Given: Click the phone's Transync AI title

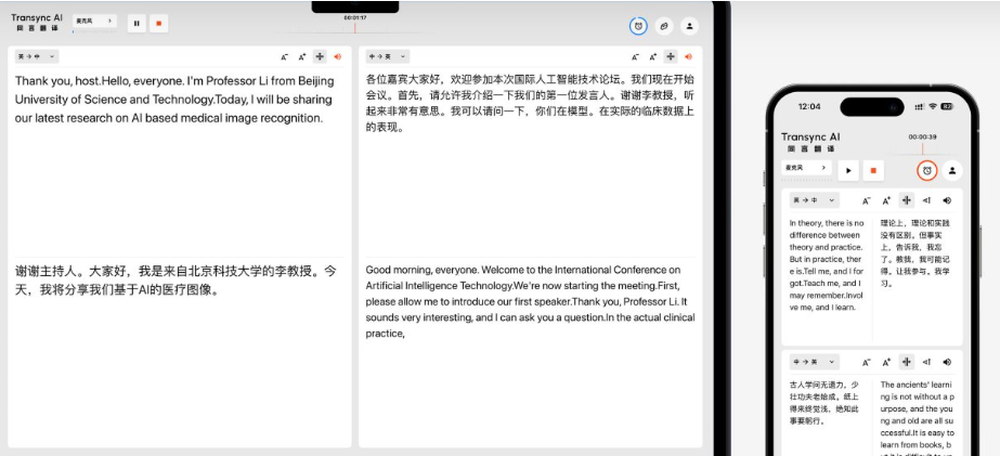Looking at the screenshot, I should (x=811, y=137).
